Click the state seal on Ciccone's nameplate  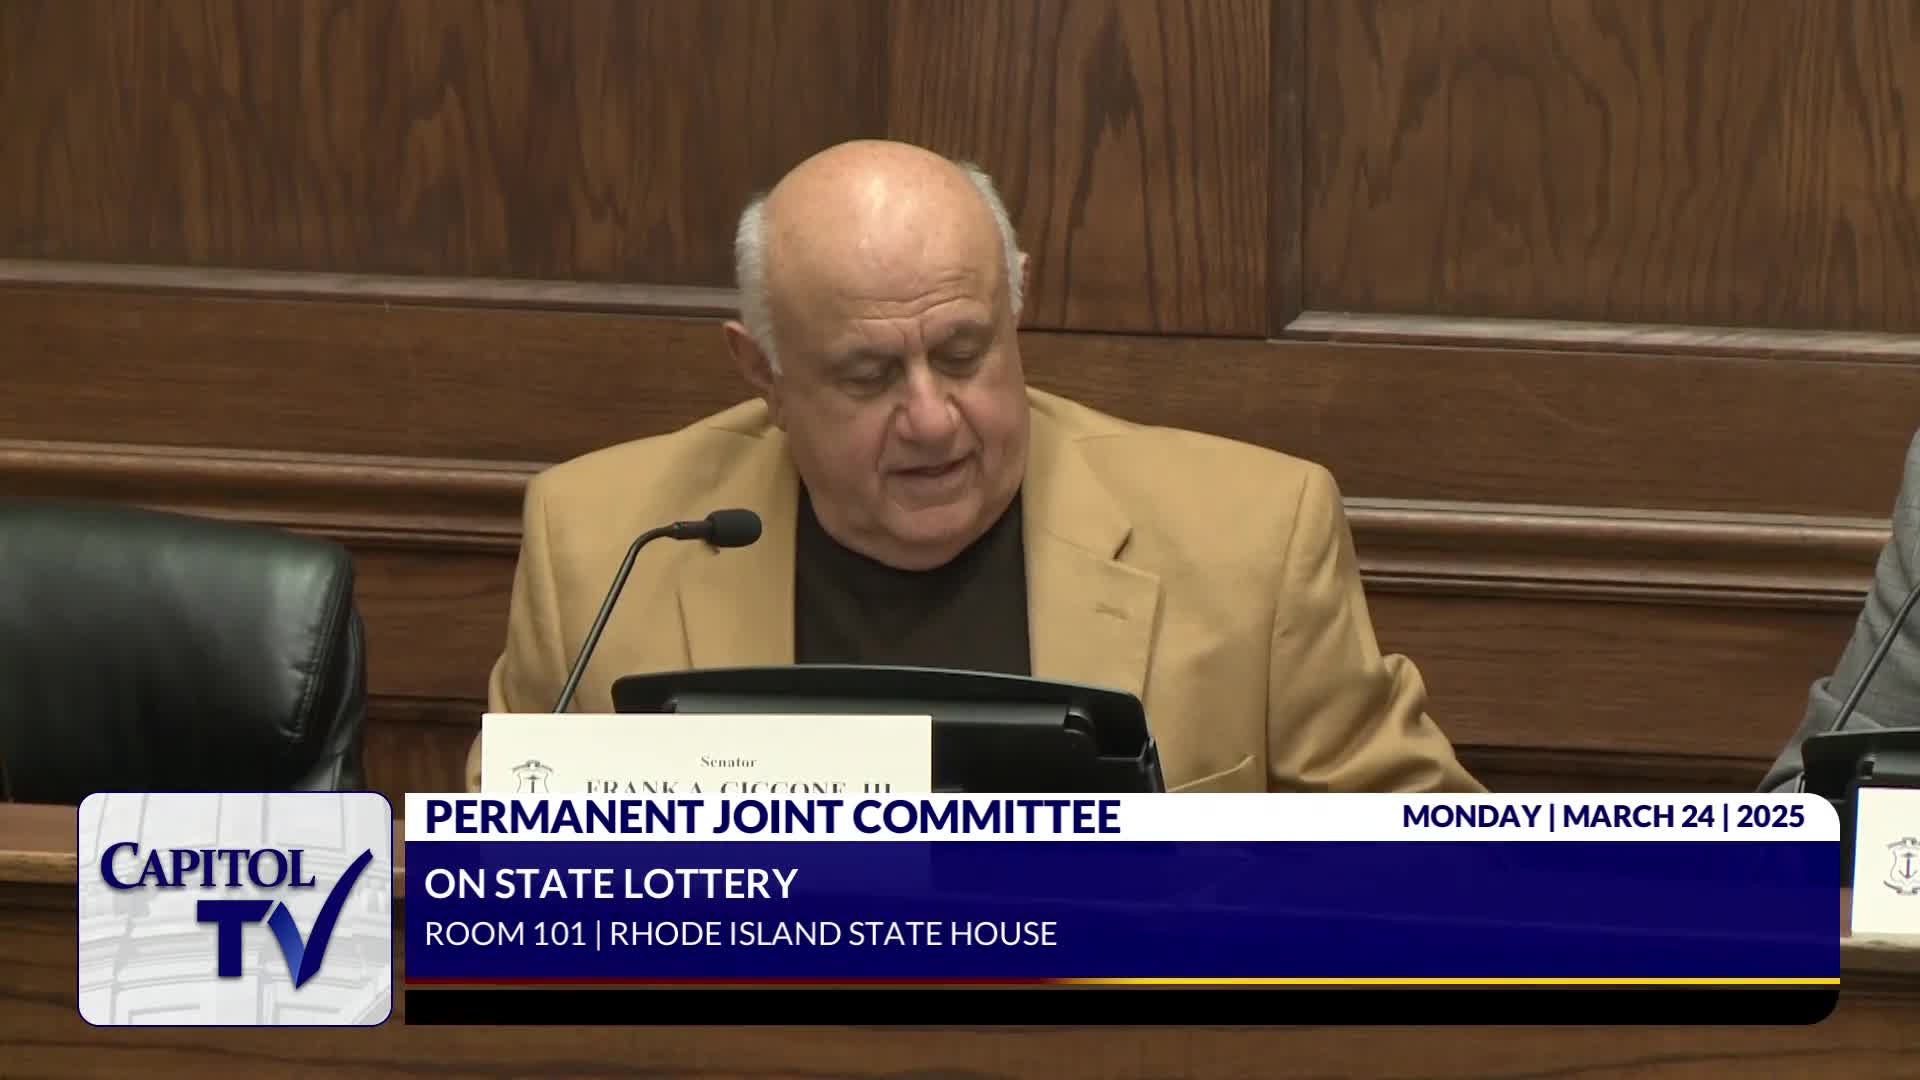coord(531,778)
